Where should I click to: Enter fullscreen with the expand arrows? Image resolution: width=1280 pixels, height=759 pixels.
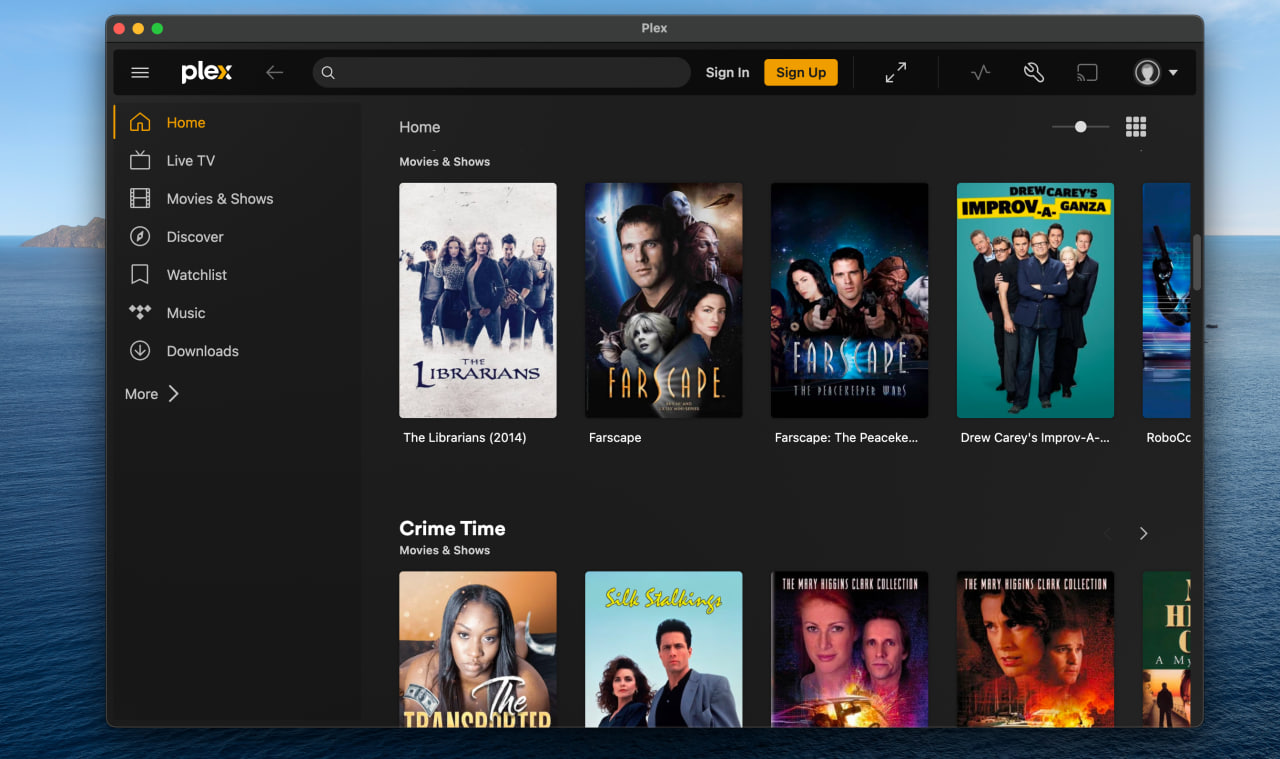coord(895,72)
